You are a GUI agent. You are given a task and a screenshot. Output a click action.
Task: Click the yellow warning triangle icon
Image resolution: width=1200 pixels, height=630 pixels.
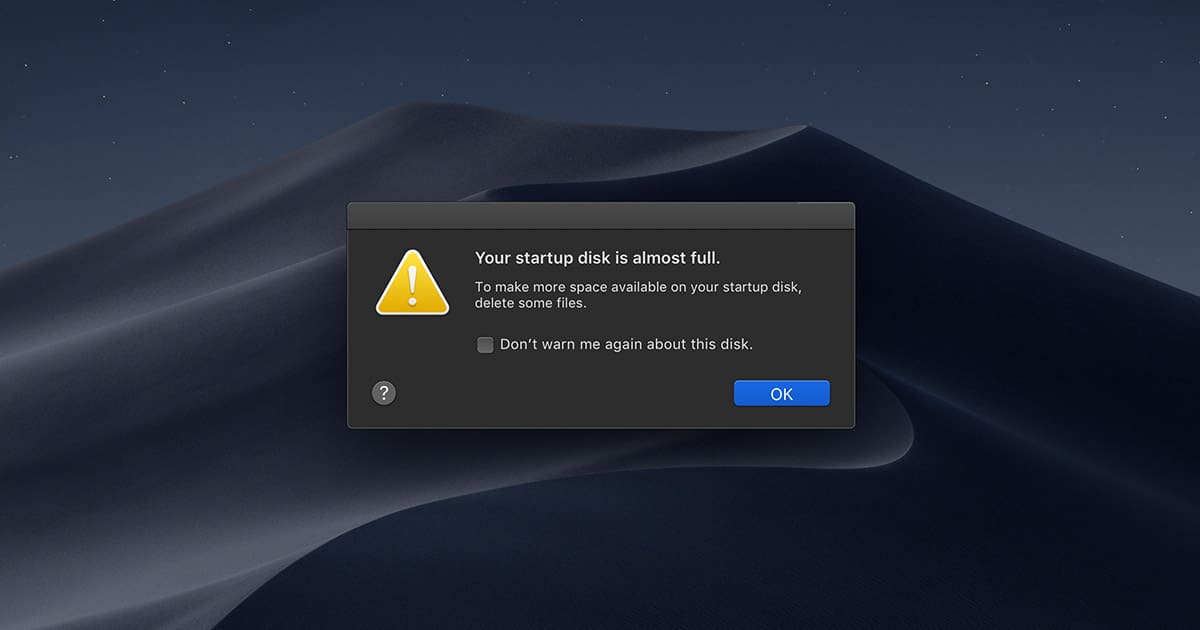click(412, 283)
